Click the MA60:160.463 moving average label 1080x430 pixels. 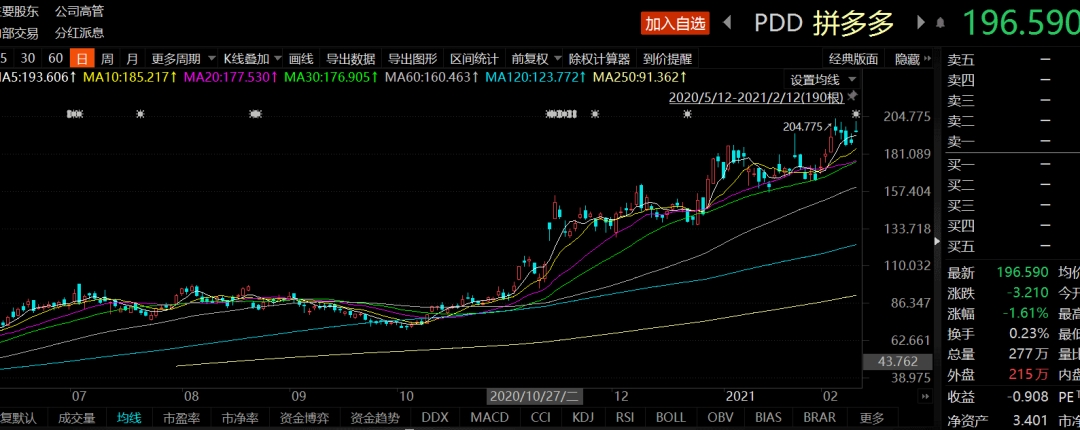point(432,77)
